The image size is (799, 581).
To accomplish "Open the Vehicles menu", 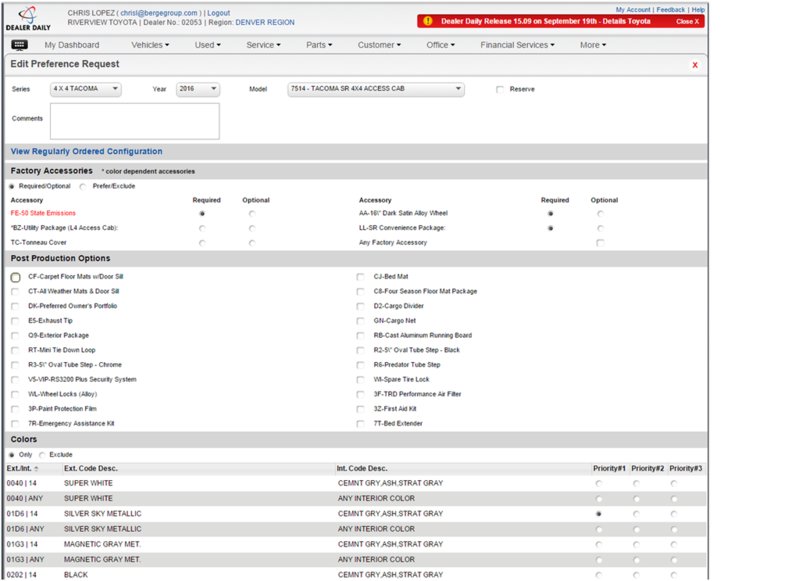I will pyautogui.click(x=150, y=45).
